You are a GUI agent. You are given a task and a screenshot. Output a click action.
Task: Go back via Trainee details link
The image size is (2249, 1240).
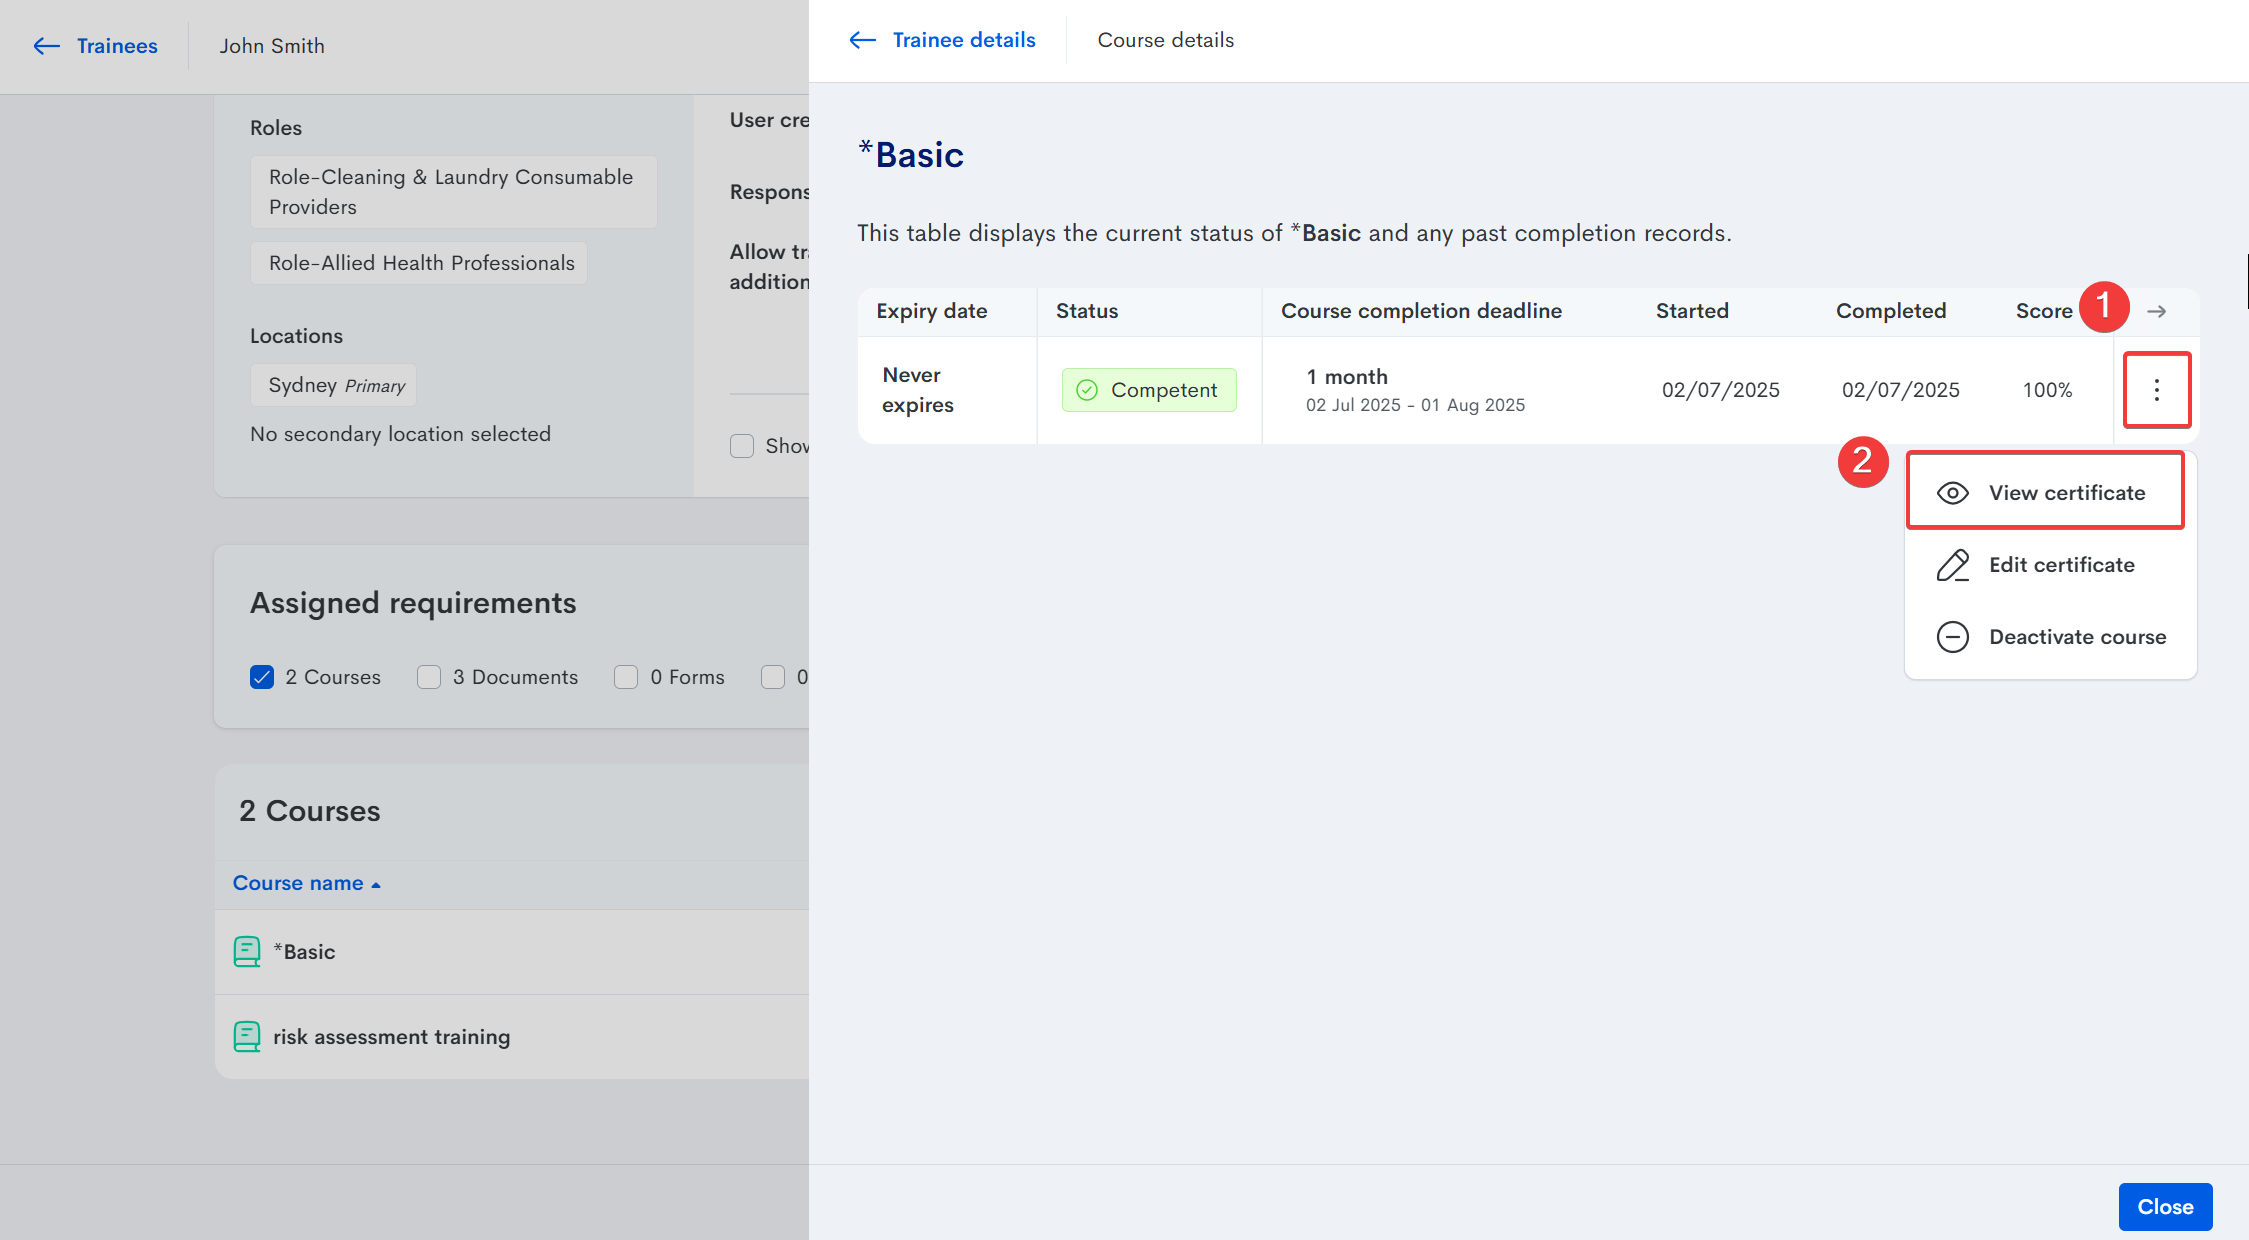[x=963, y=40]
